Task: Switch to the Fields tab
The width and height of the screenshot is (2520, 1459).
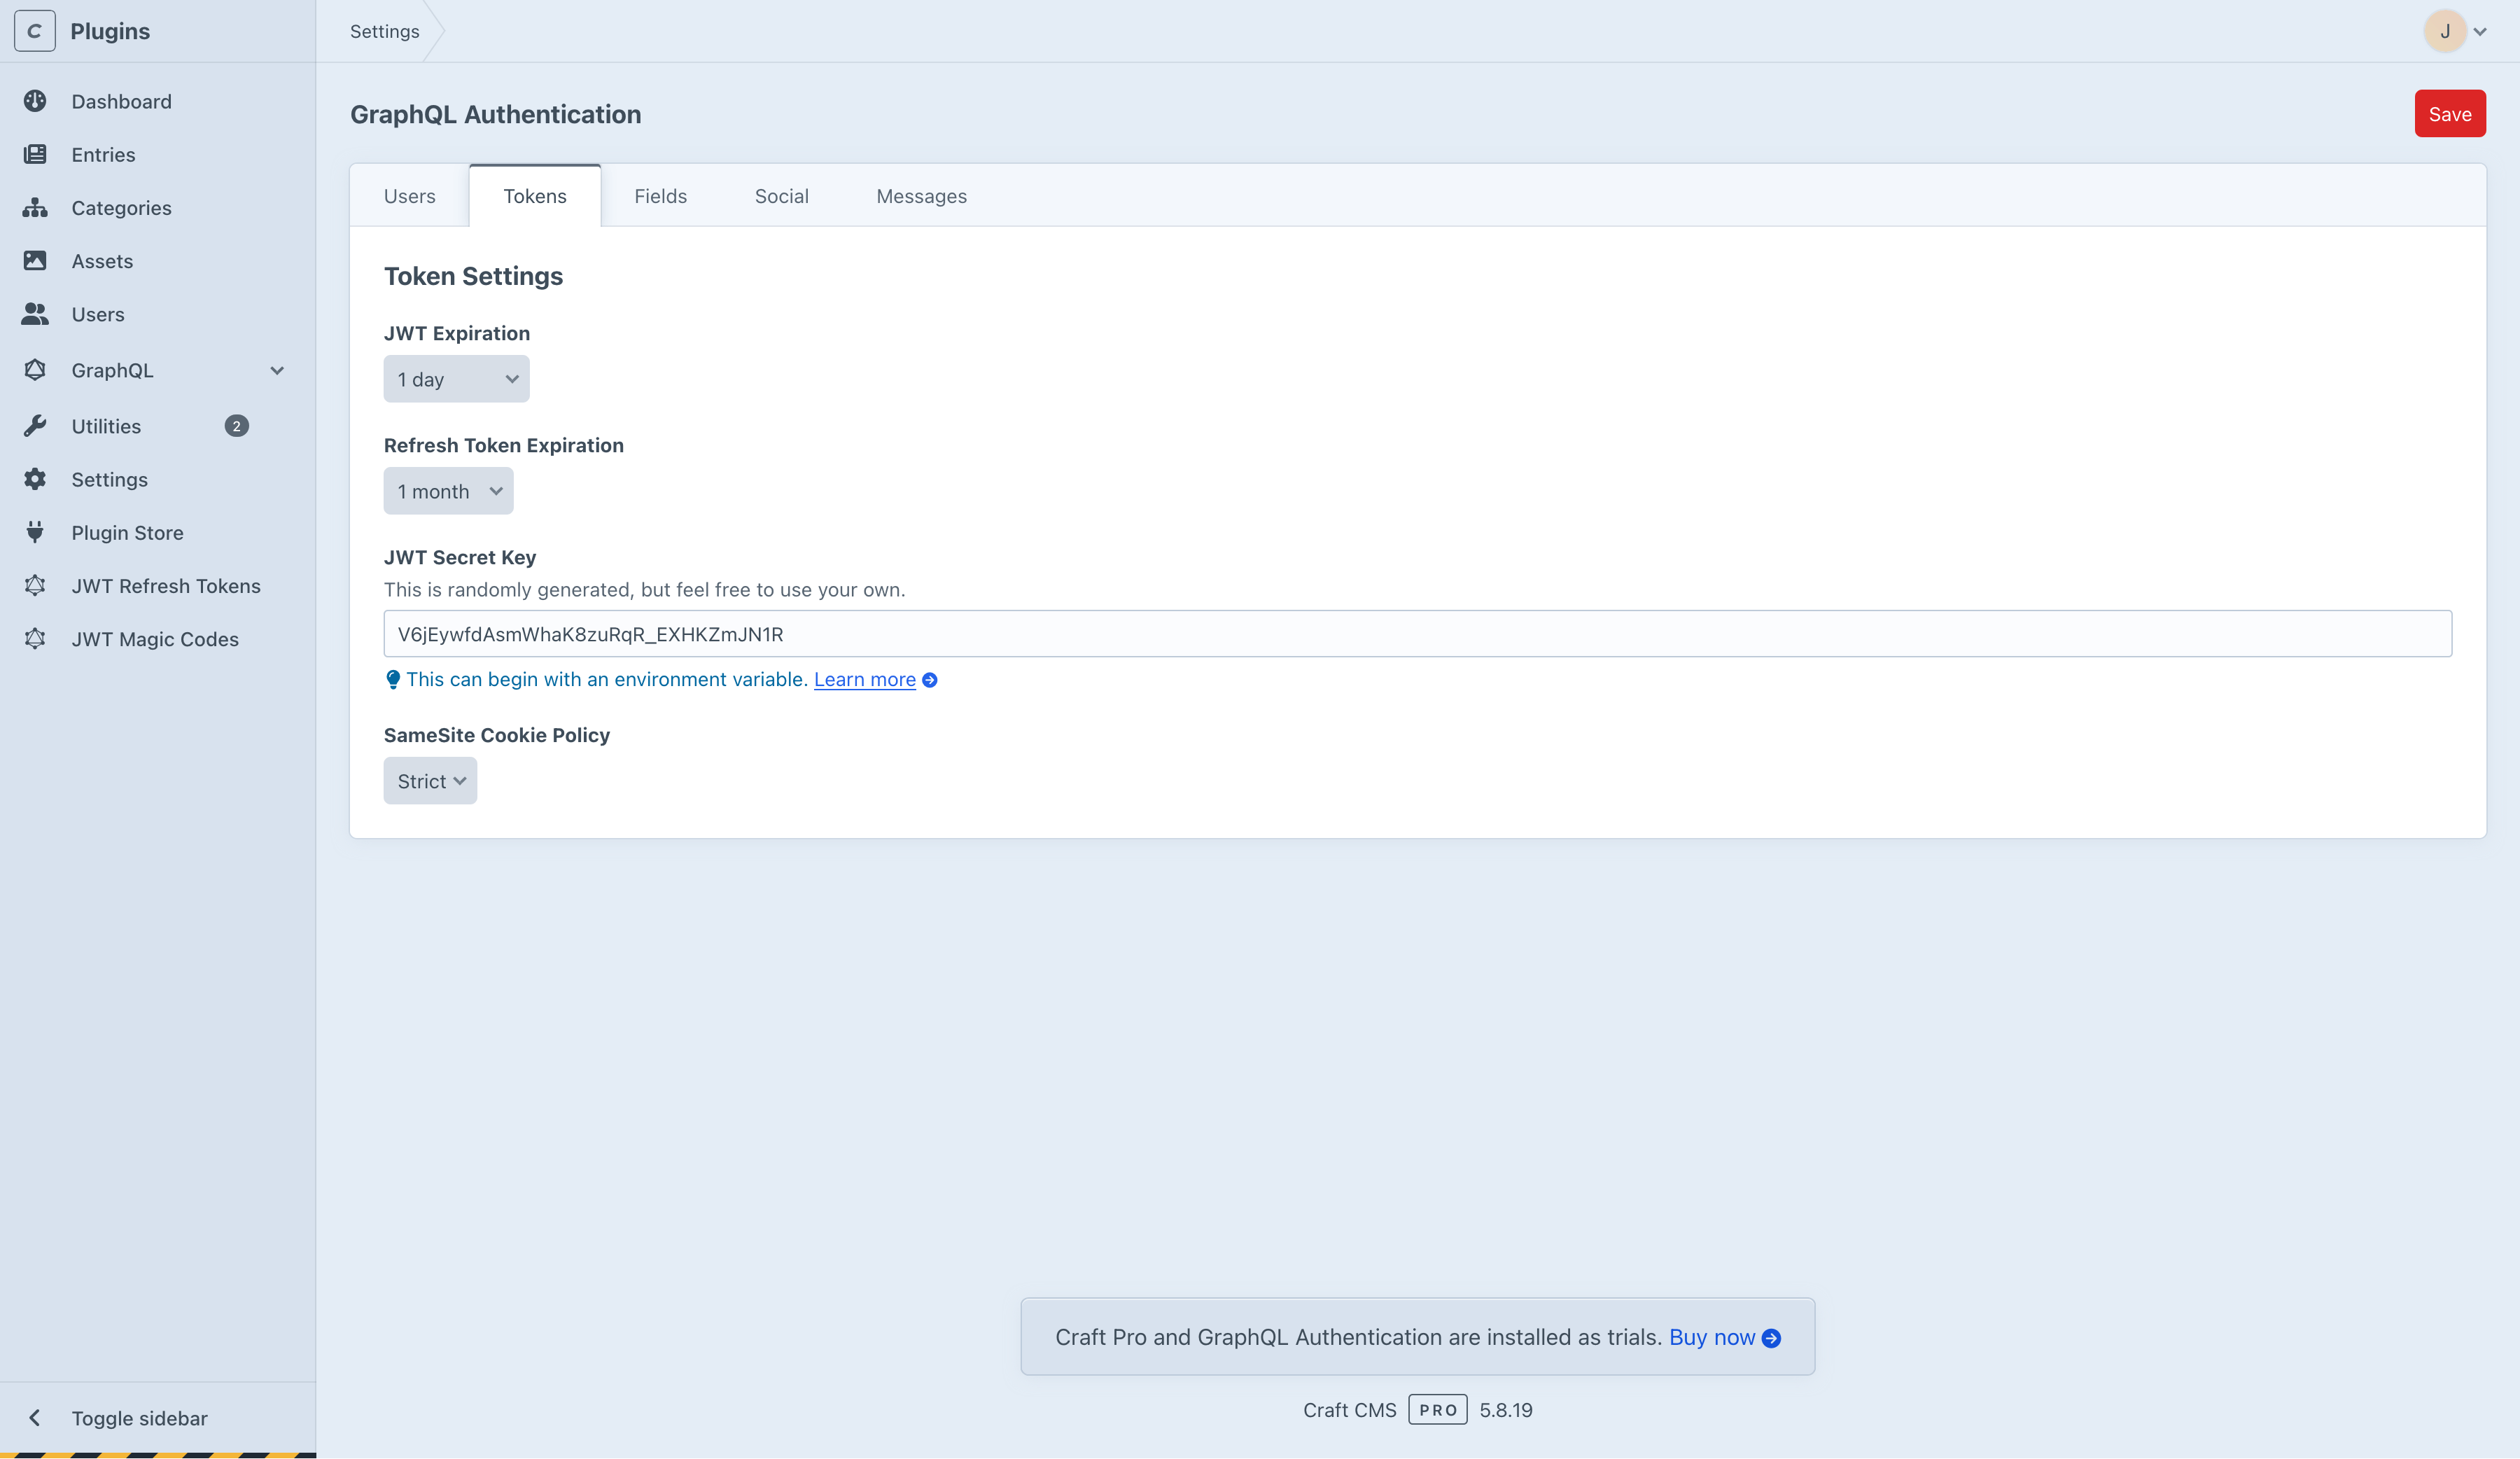Action: 660,196
